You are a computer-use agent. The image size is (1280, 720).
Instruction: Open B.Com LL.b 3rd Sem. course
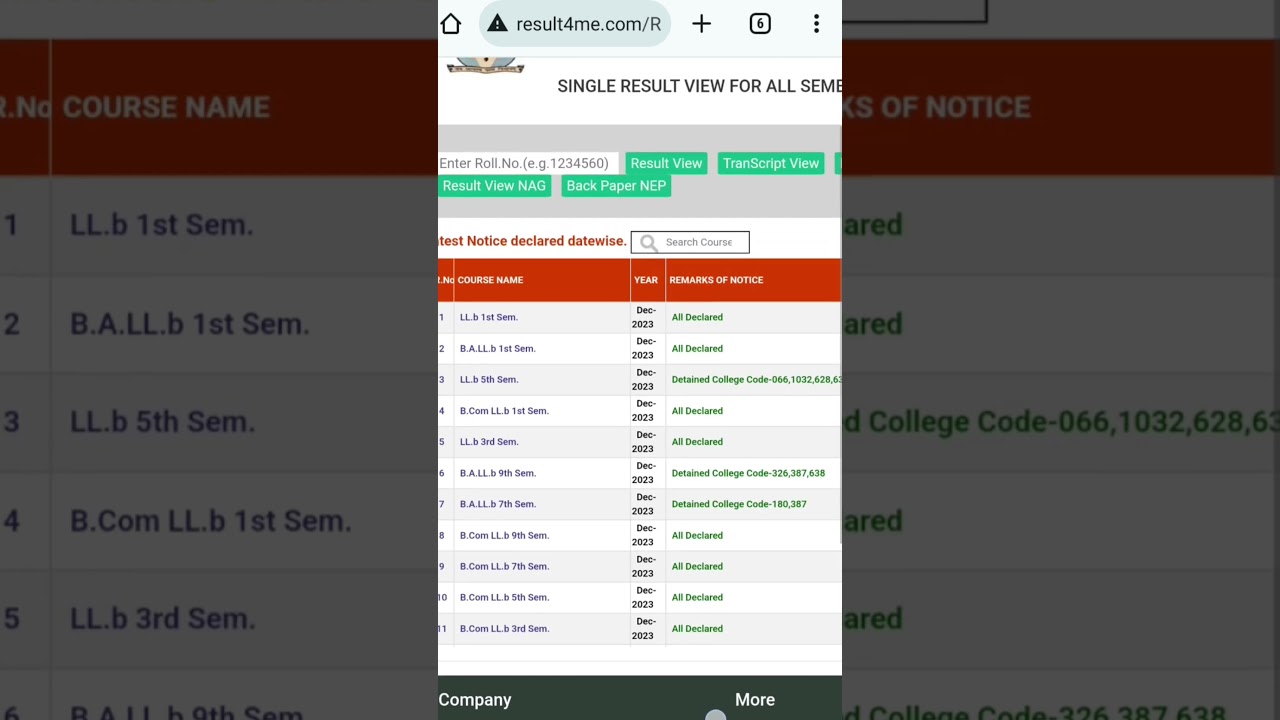(x=504, y=628)
